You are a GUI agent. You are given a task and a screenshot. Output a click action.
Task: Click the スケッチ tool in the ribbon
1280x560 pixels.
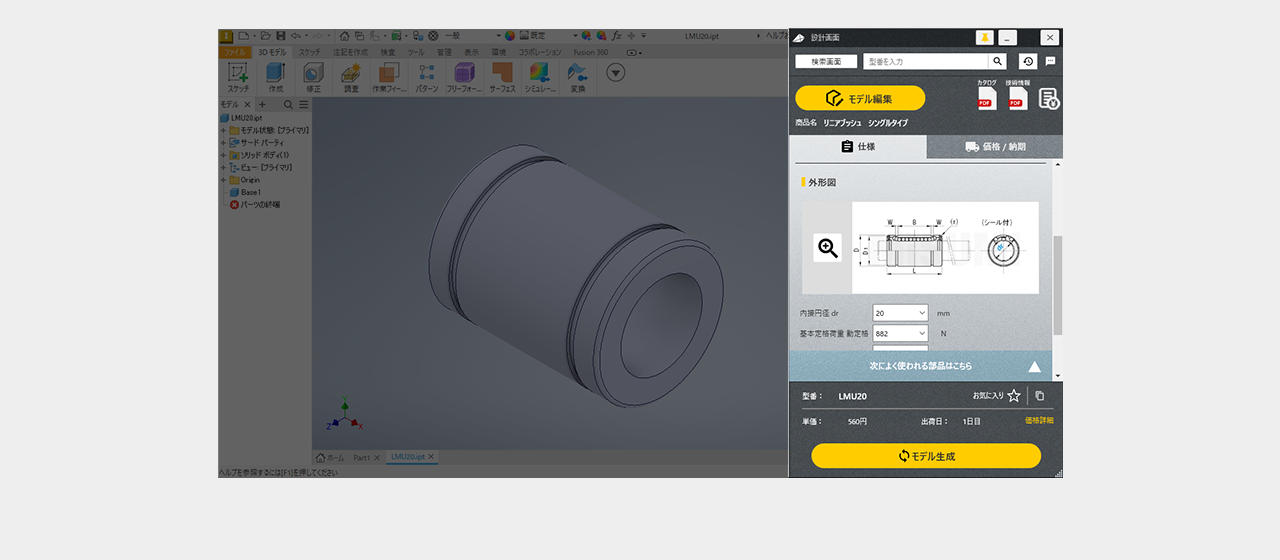[x=238, y=76]
